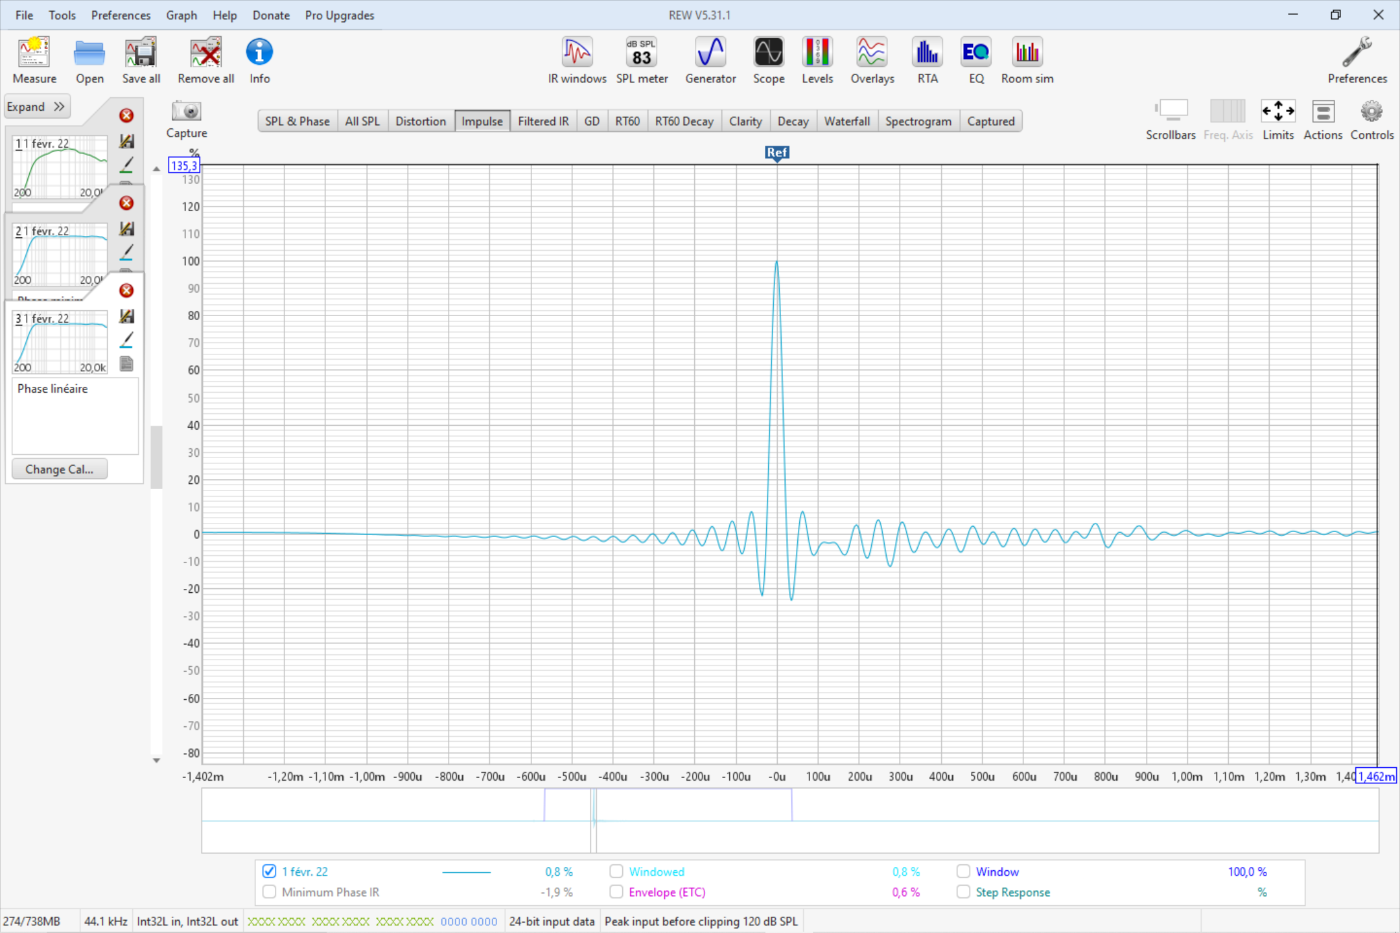Screen dimensions: 1400x933
Task: Switch to the Waterfall tab
Action: 846,121
